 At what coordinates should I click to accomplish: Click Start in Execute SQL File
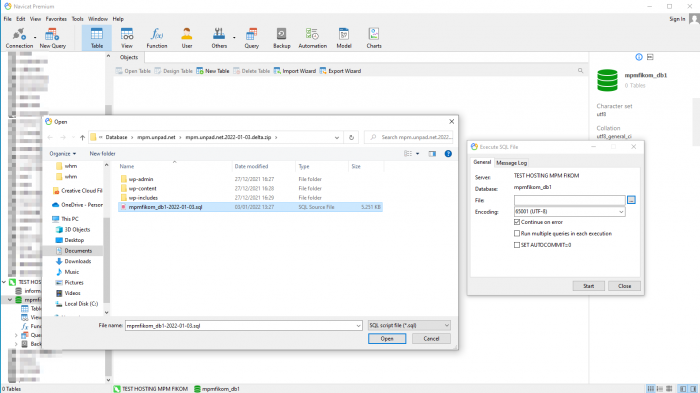[x=588, y=286]
